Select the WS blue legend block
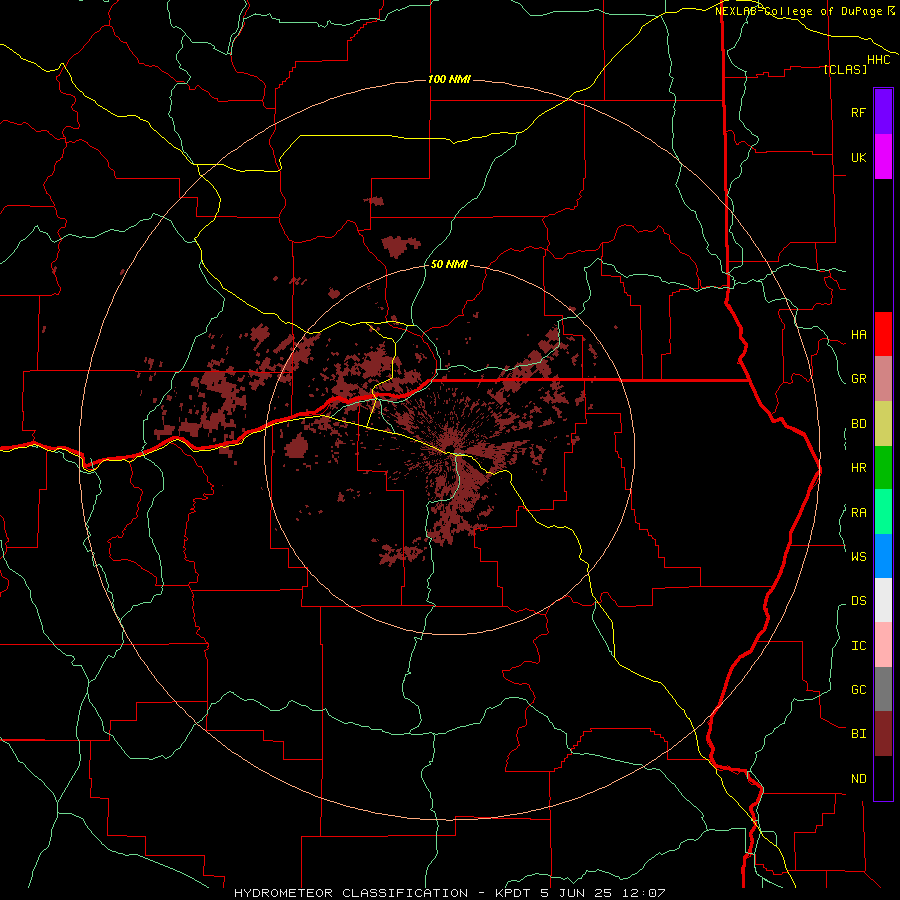The width and height of the screenshot is (900, 900). [883, 556]
